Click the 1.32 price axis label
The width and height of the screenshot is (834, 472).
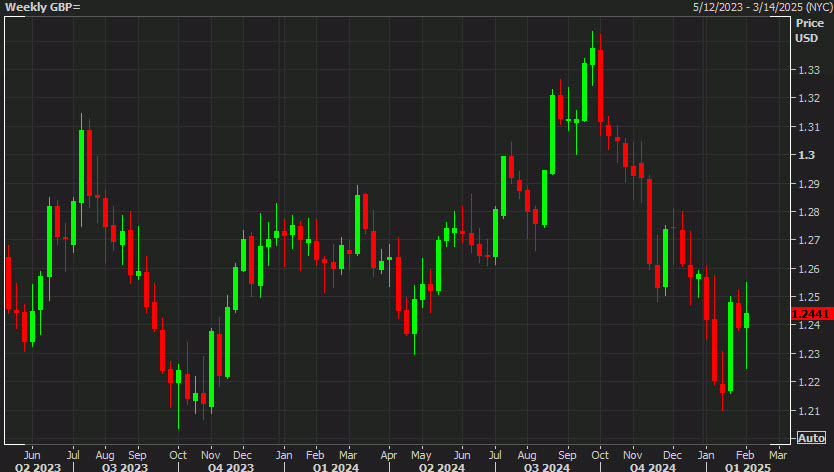(809, 98)
